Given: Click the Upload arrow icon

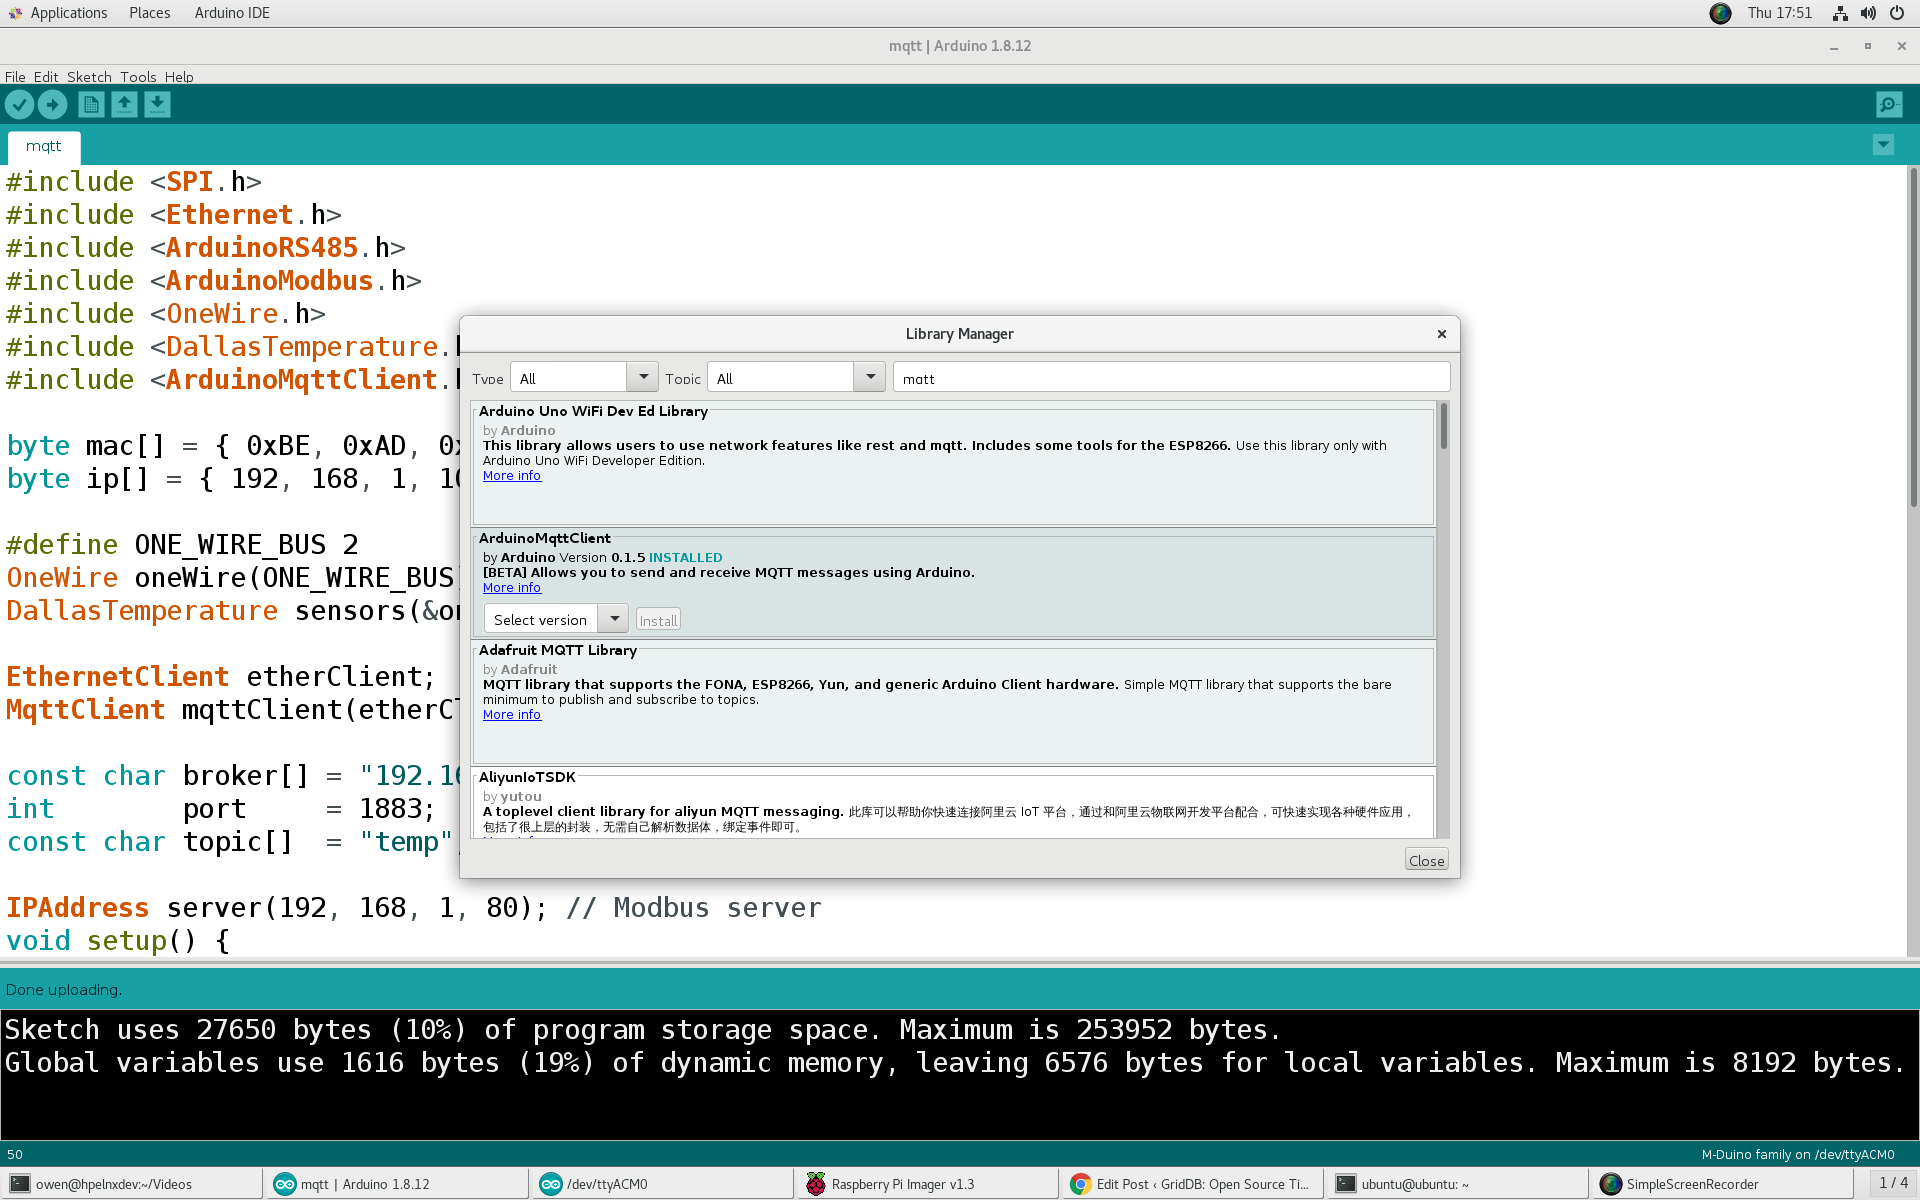Looking at the screenshot, I should pyautogui.click(x=53, y=104).
